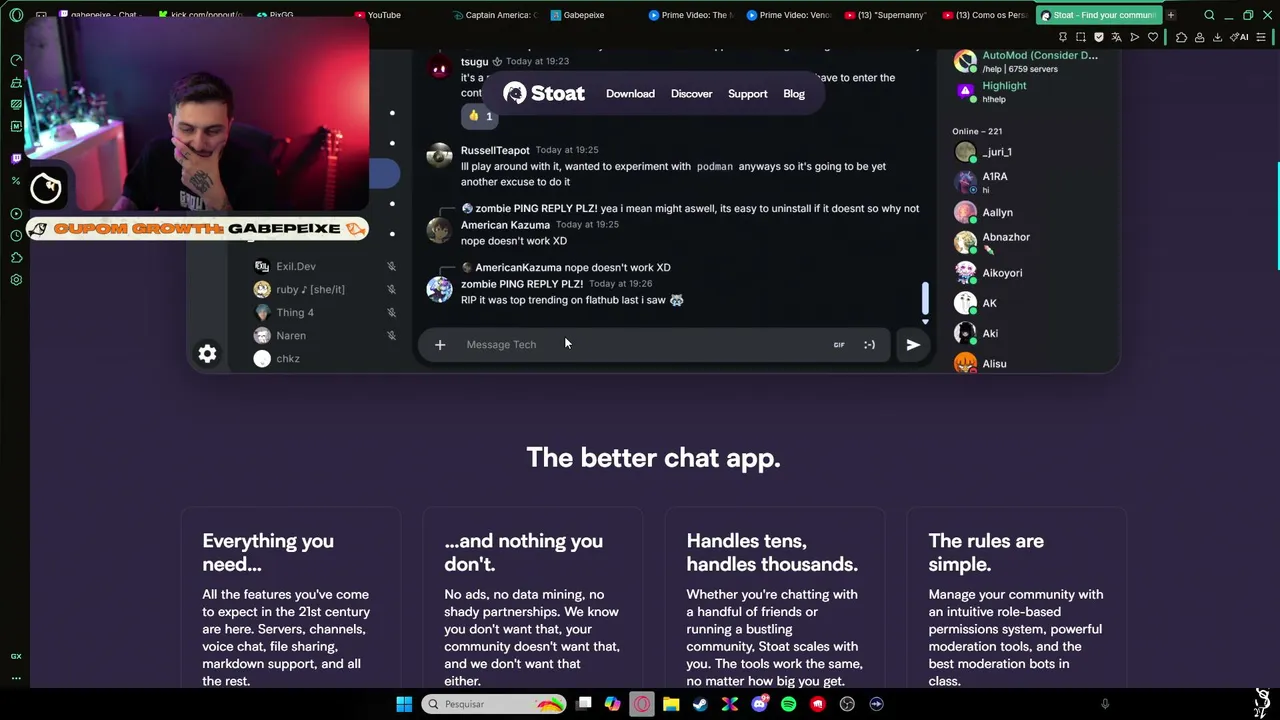Screen dimensions: 1280x720
Task: Click the American Kazuma username in chat
Action: click(x=505, y=225)
